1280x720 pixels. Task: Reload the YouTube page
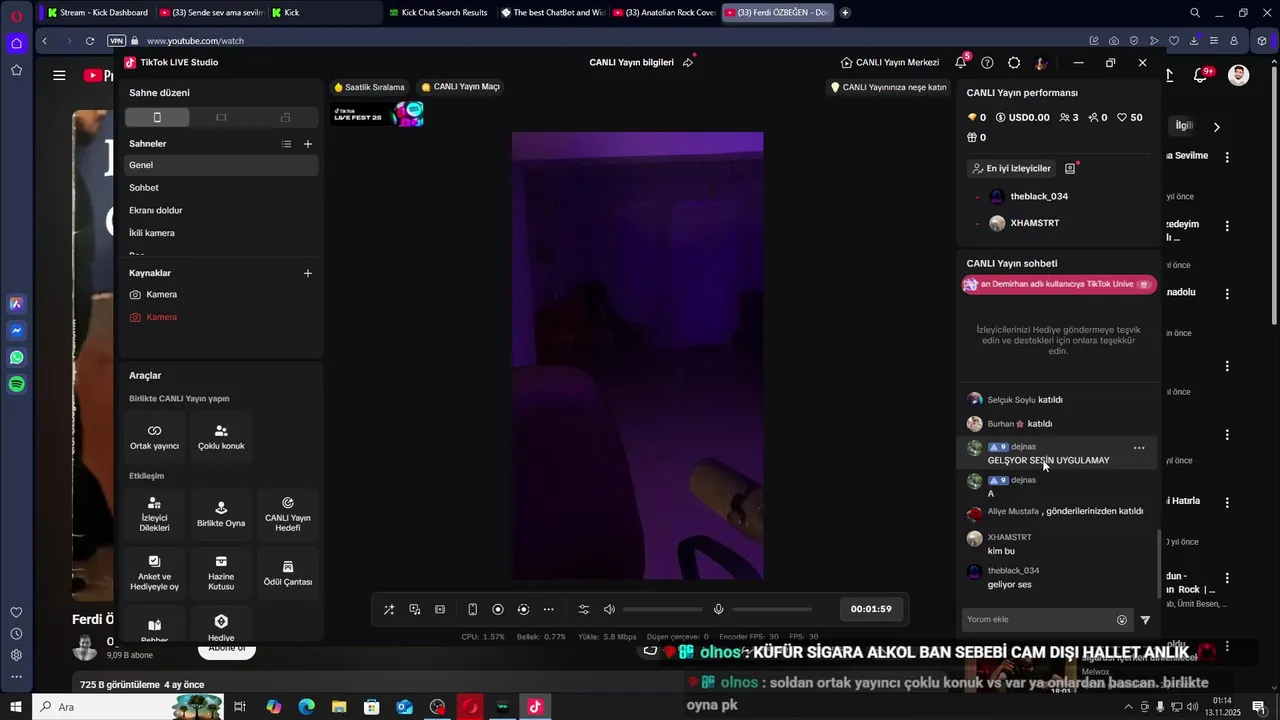90,41
